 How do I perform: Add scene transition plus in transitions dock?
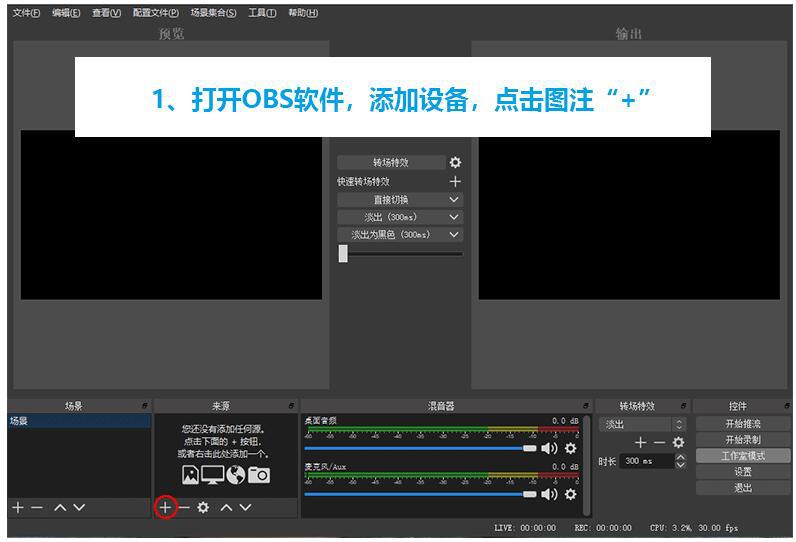pos(641,443)
